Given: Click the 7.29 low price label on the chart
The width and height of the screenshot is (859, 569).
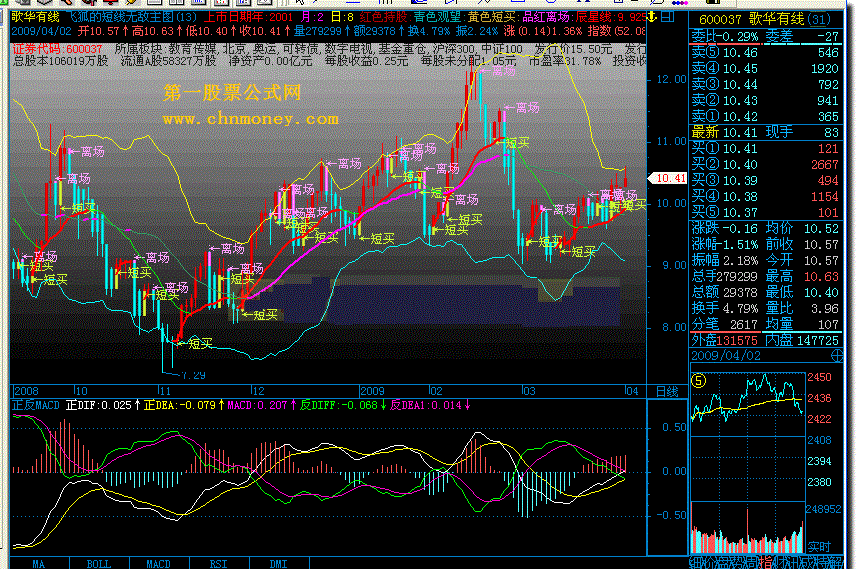Looking at the screenshot, I should [193, 376].
